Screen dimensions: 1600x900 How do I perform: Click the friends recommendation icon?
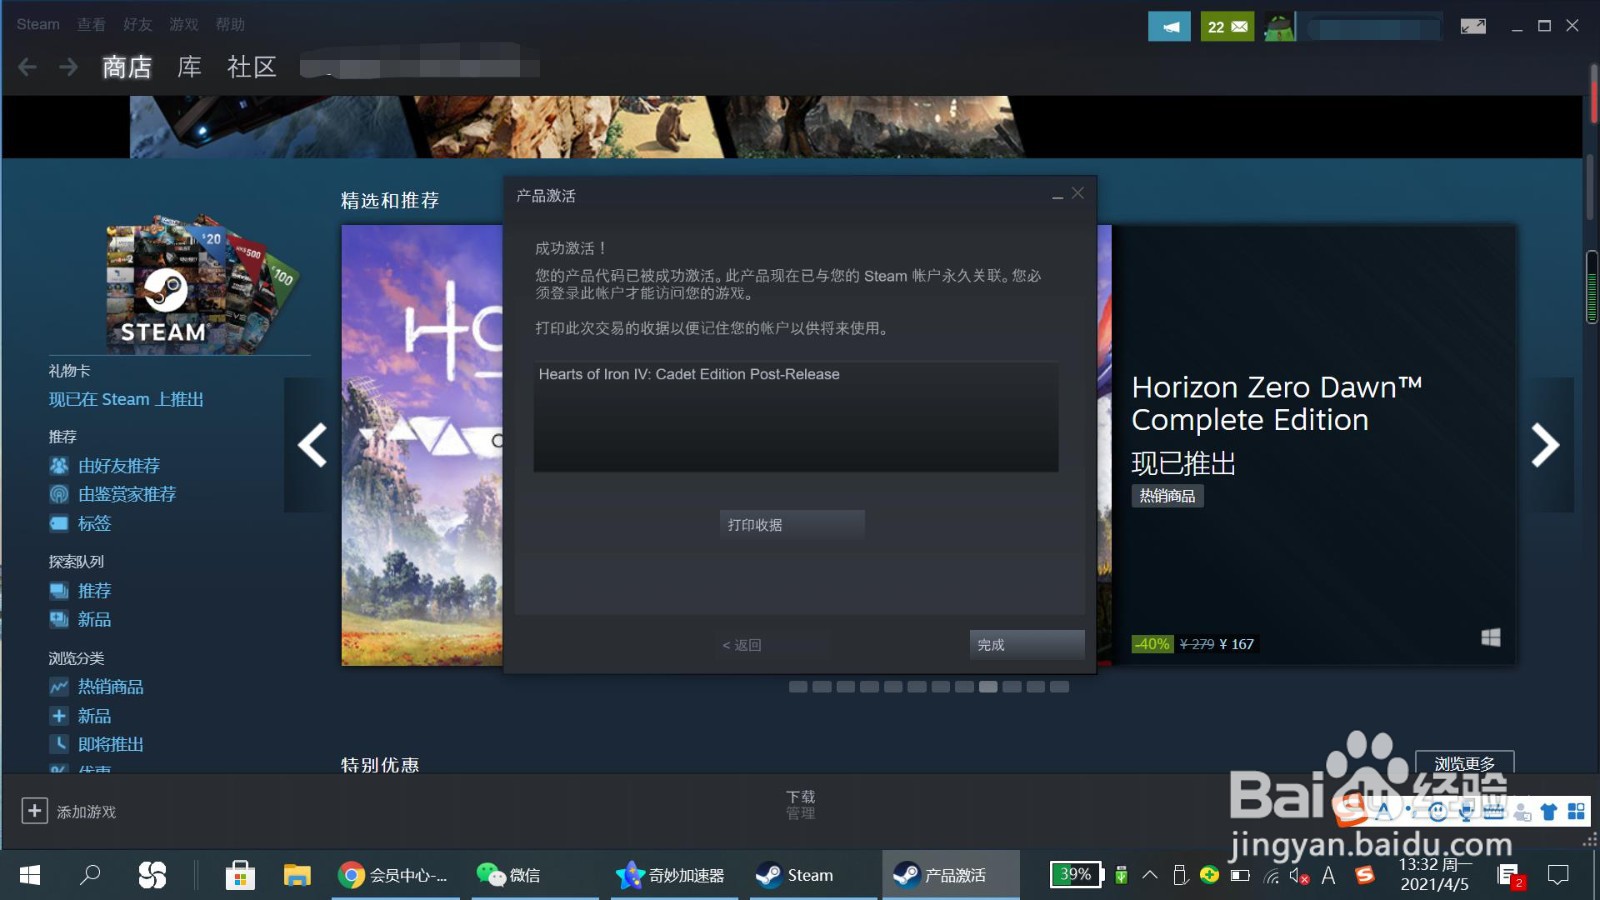click(x=59, y=465)
